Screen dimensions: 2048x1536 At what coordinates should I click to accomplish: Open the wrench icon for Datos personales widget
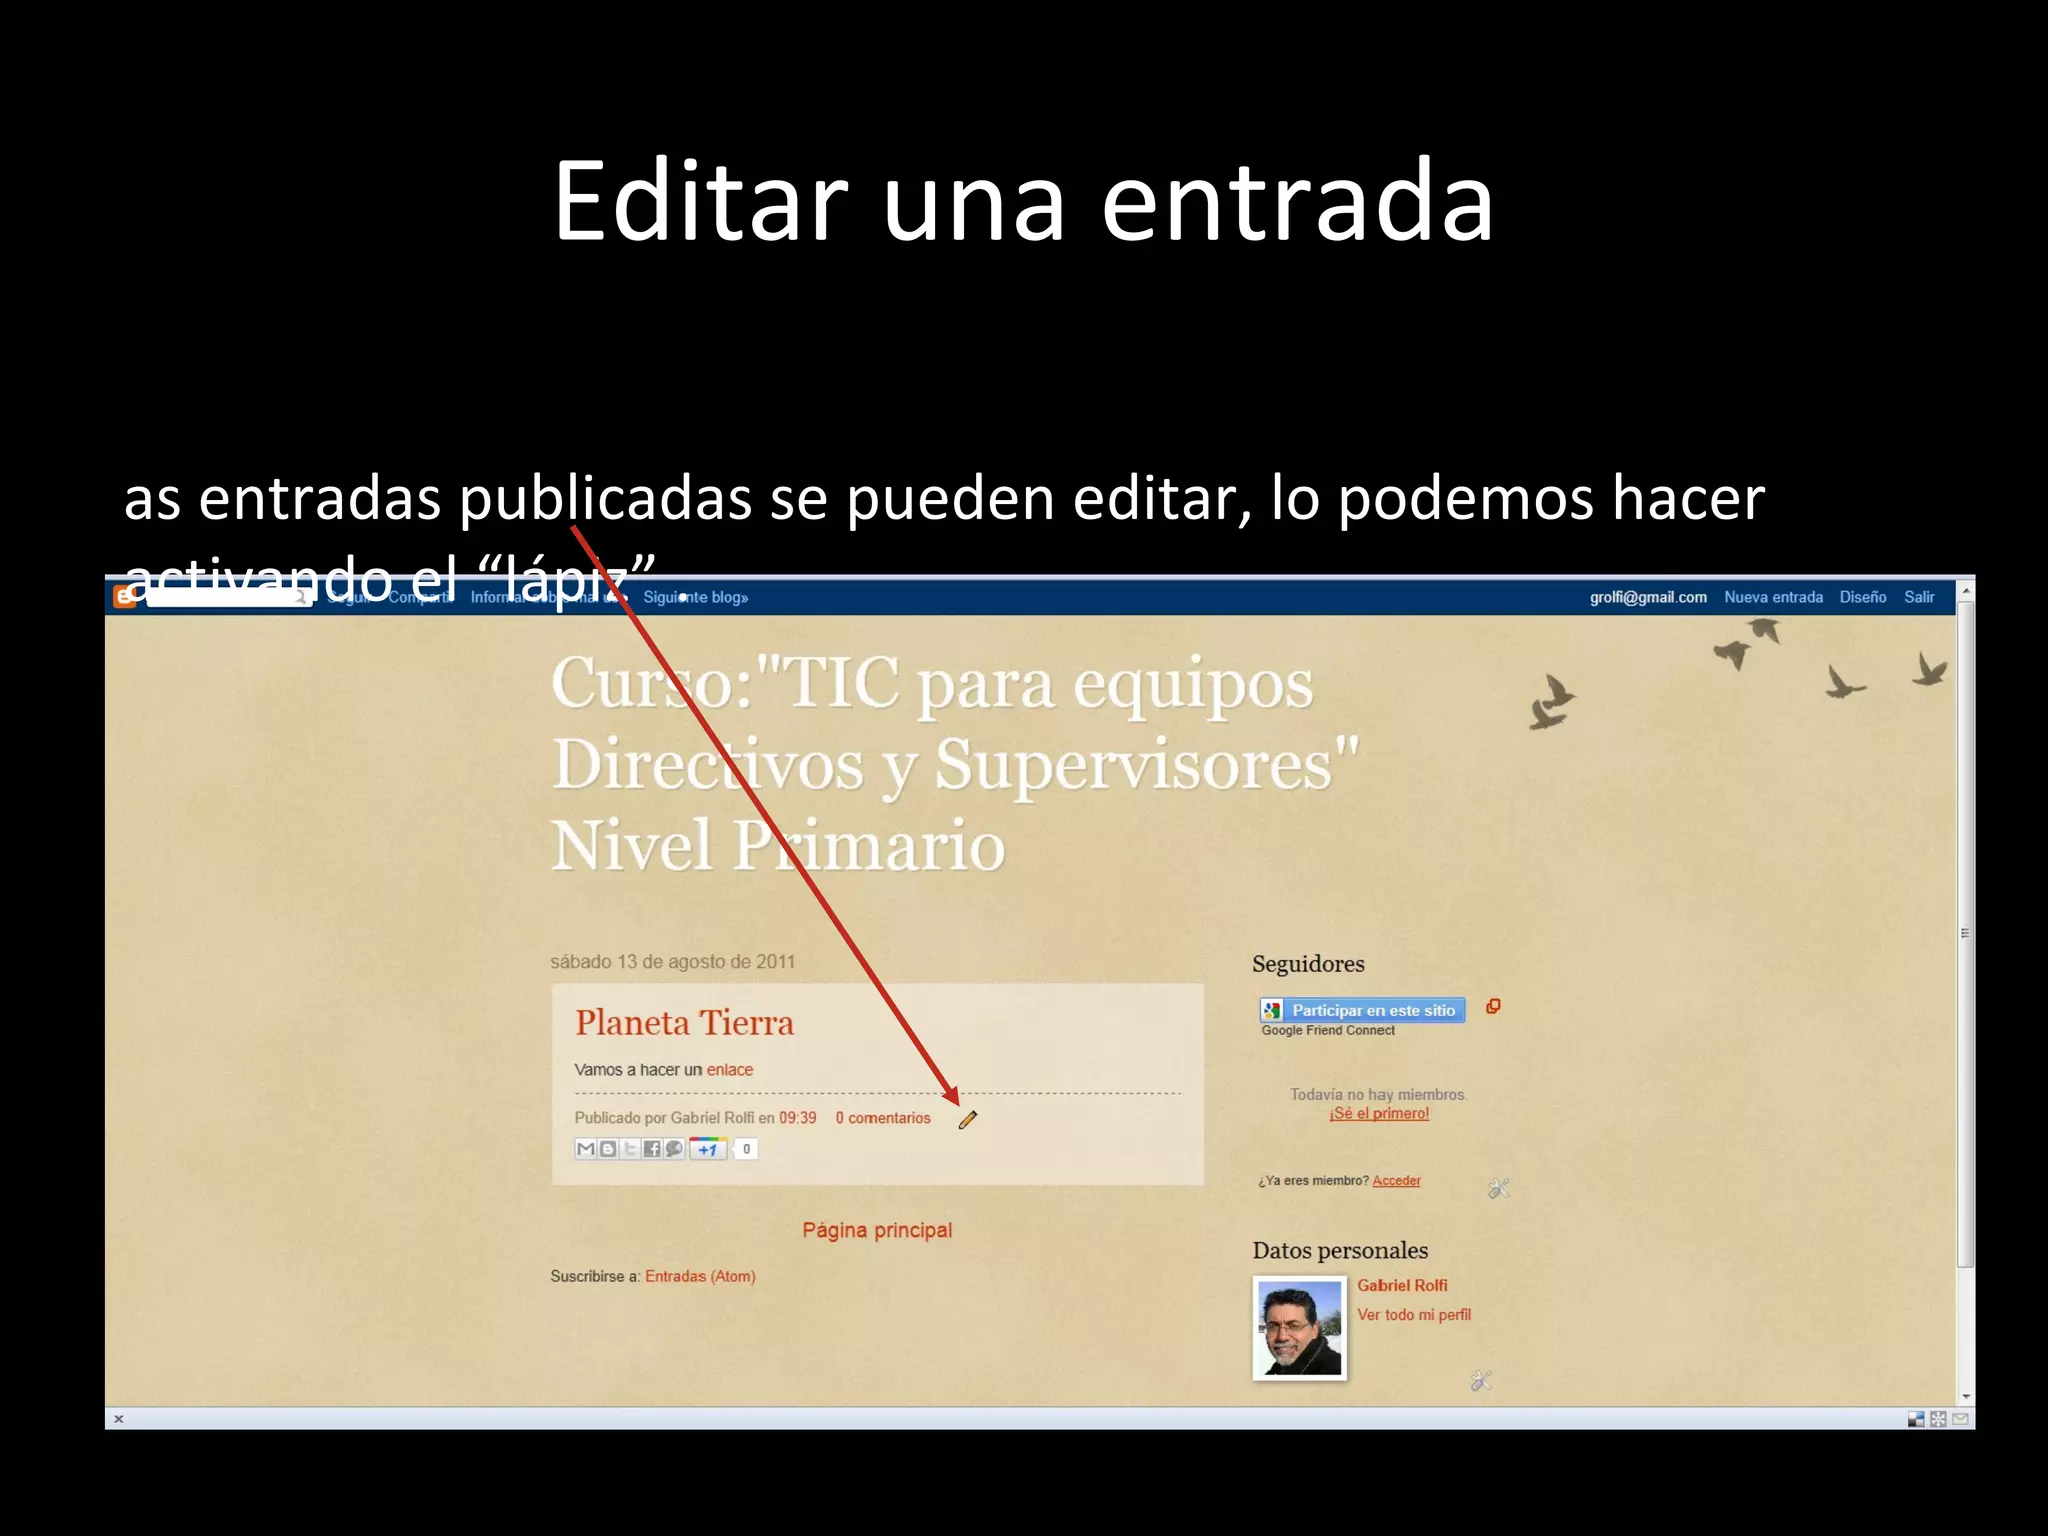[1481, 1381]
